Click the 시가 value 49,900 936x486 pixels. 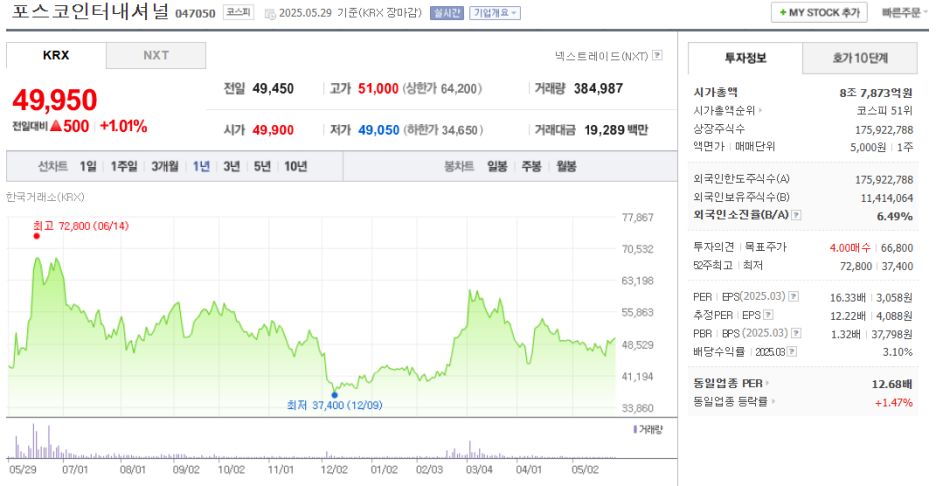(x=273, y=130)
